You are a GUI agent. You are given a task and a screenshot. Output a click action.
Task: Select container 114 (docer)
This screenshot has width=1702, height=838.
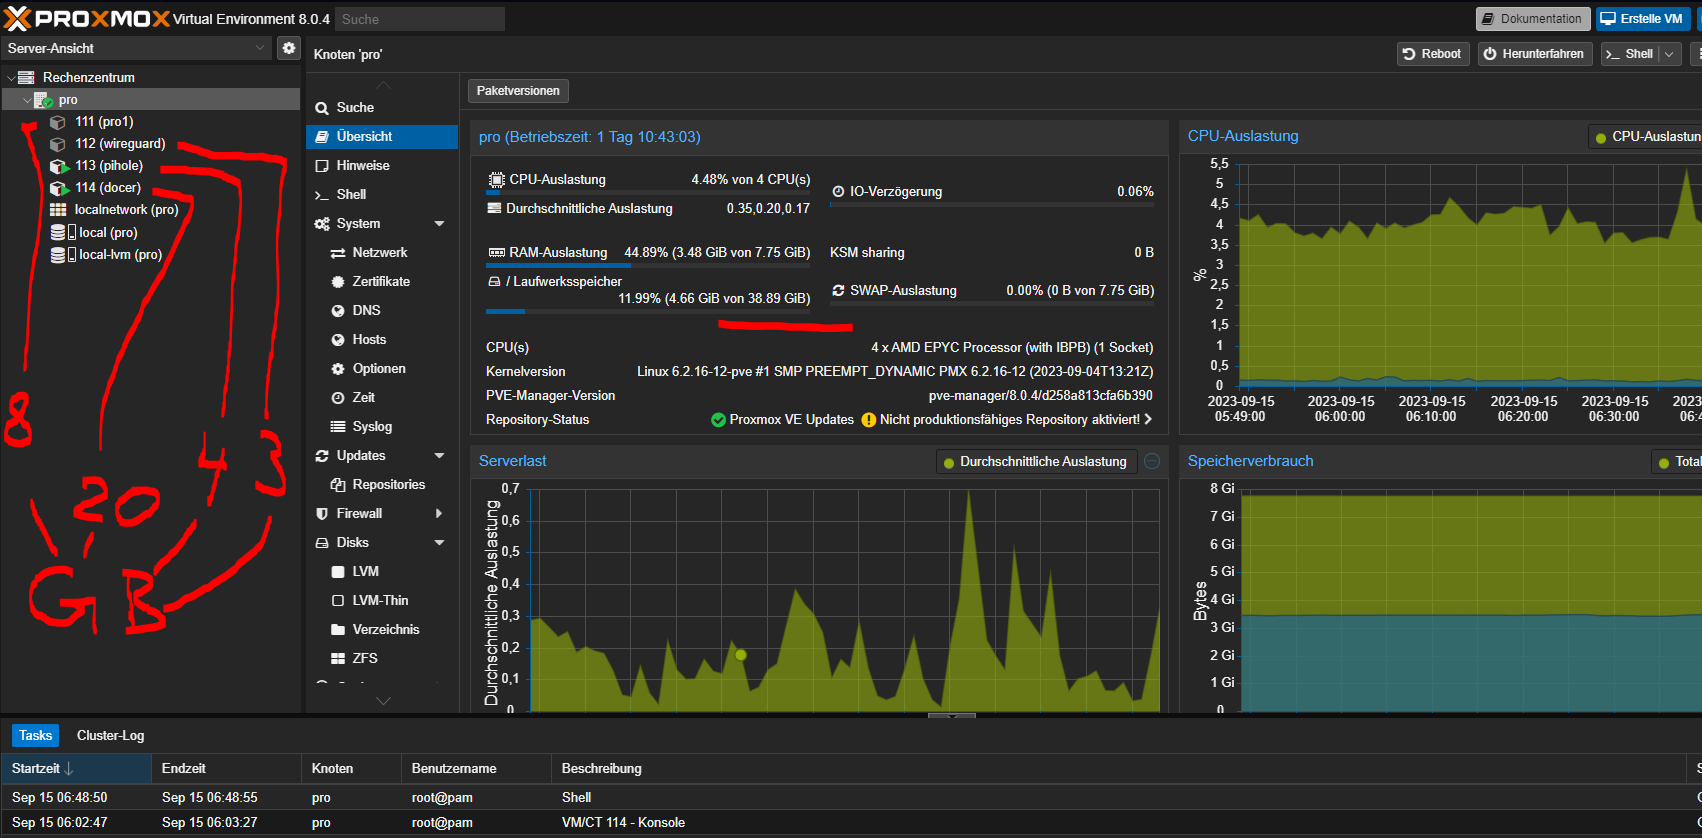point(108,188)
